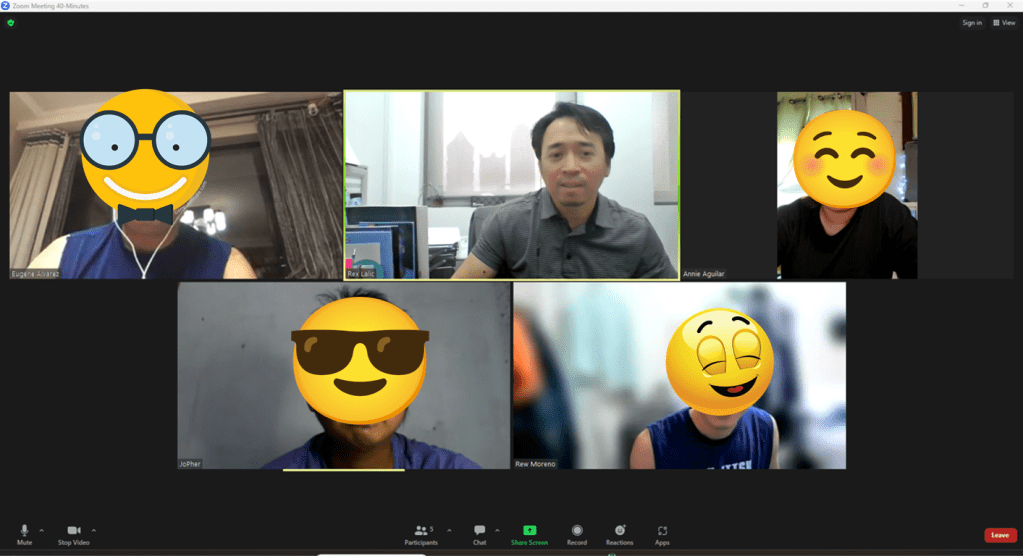Click the green encryption shield icon
The width and height of the screenshot is (1023, 556).
pyautogui.click(x=11, y=22)
